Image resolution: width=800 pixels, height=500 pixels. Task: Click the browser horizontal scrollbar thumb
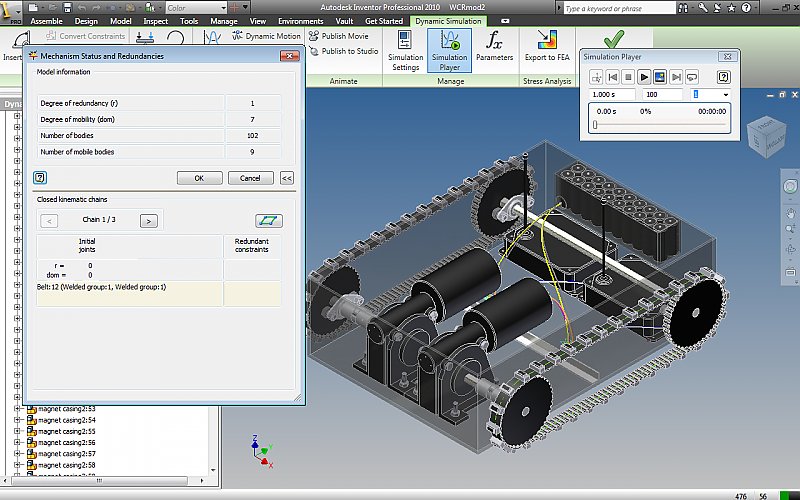pyautogui.click(x=99, y=481)
